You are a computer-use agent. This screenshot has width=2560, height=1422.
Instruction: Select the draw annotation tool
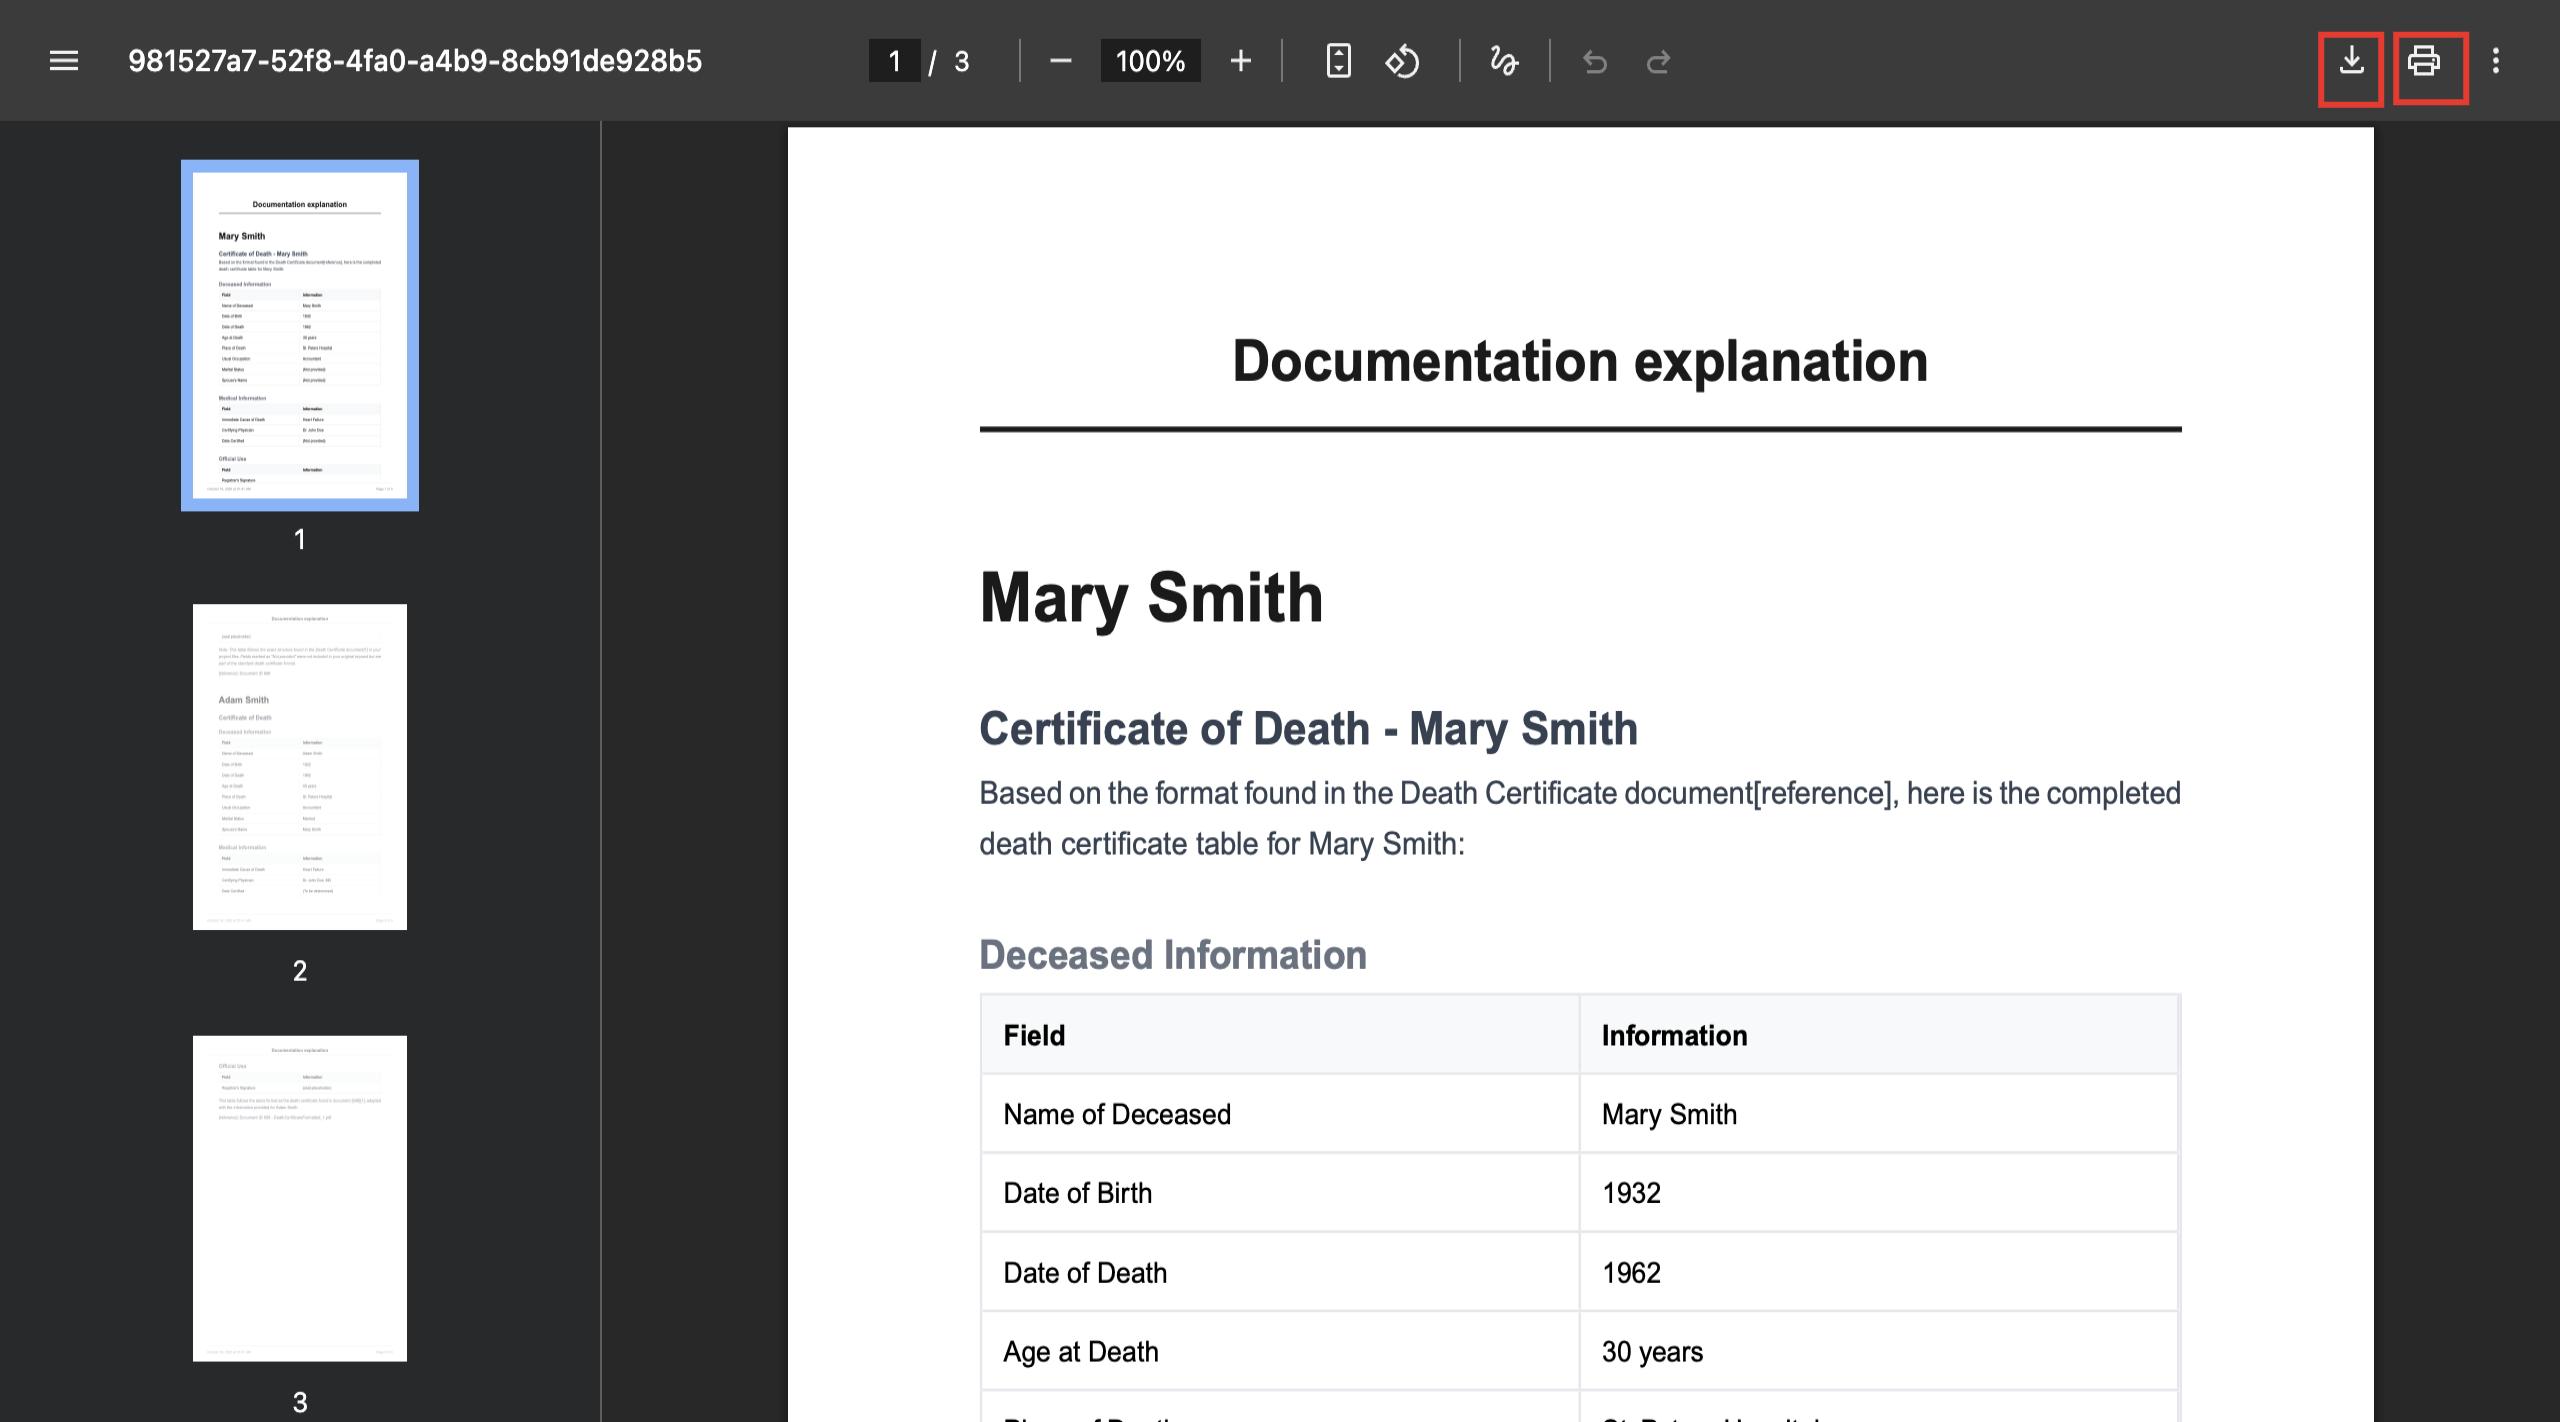(1503, 61)
